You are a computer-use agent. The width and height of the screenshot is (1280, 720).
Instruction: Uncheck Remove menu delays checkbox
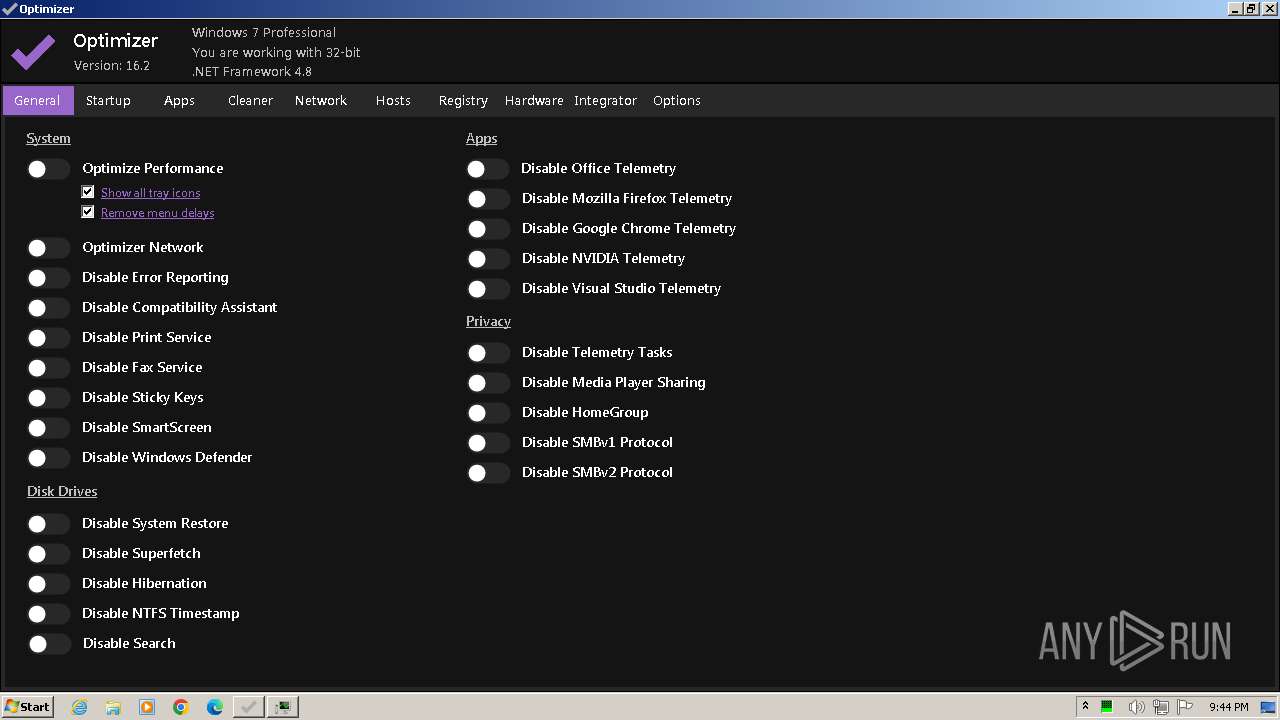click(88, 212)
